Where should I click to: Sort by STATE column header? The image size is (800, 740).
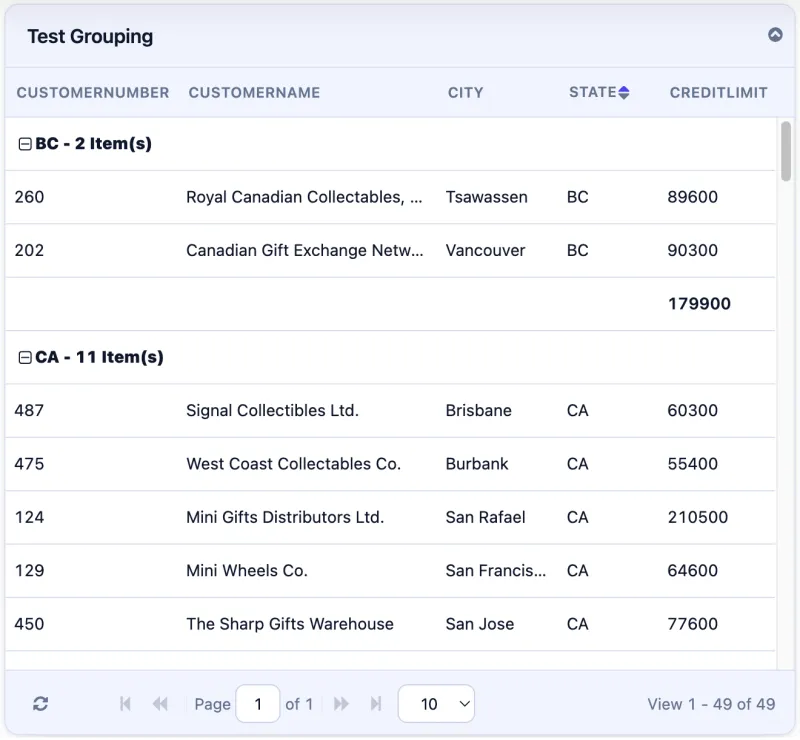pyautogui.click(x=593, y=92)
